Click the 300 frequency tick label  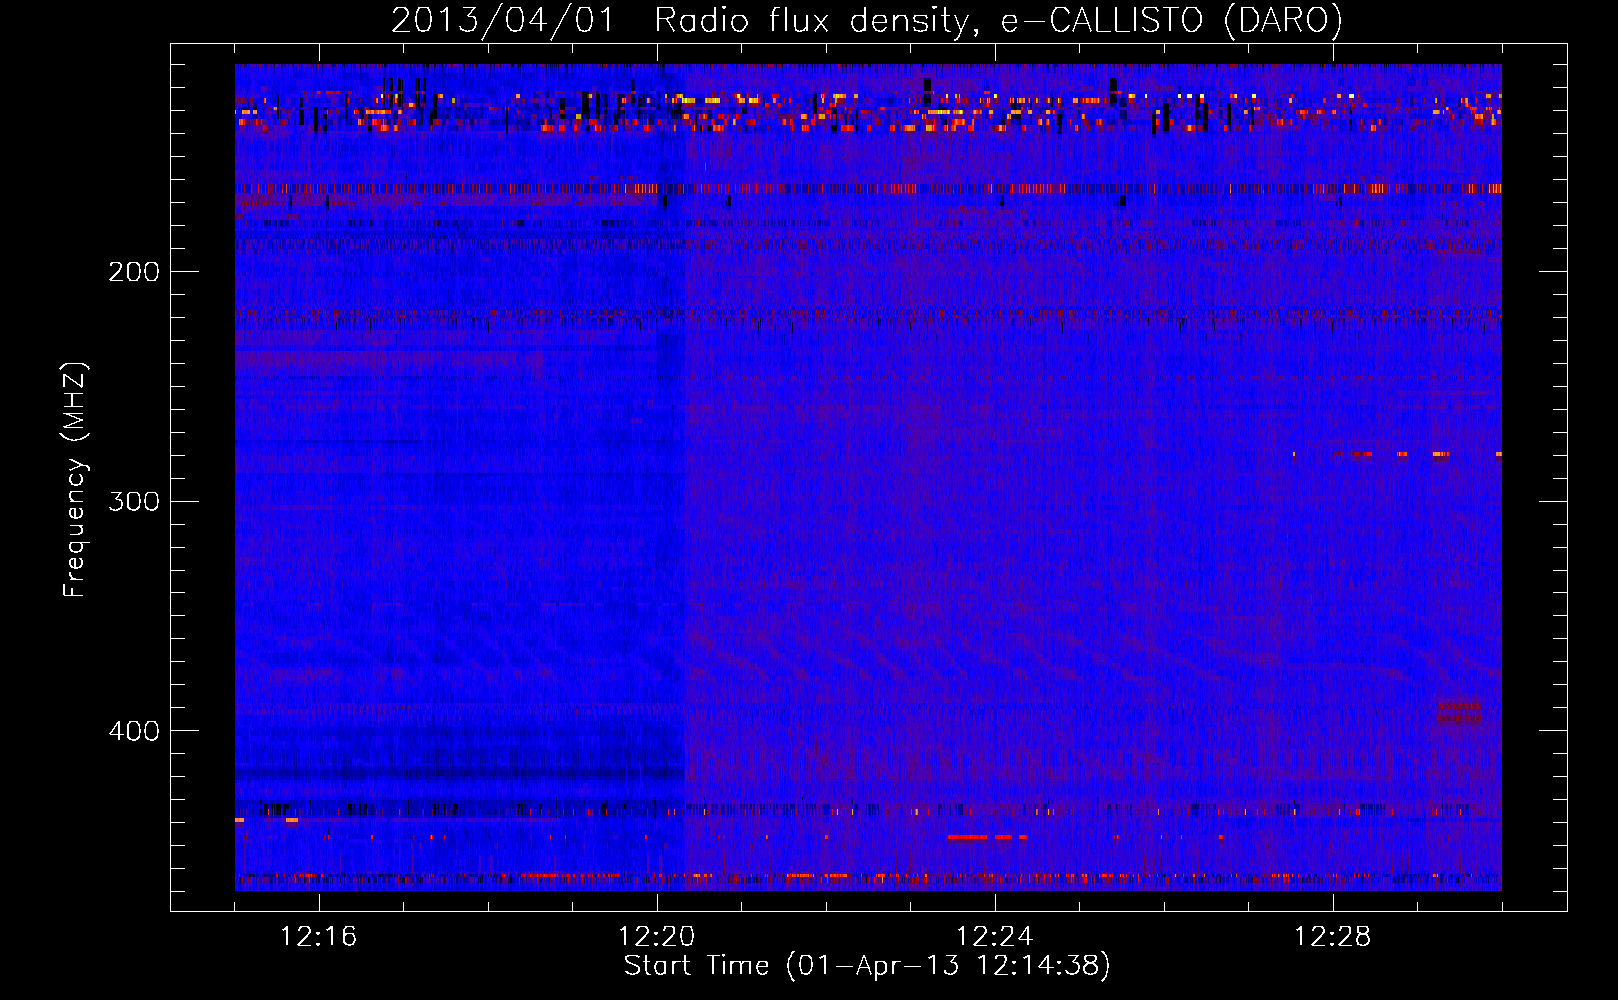134,501
